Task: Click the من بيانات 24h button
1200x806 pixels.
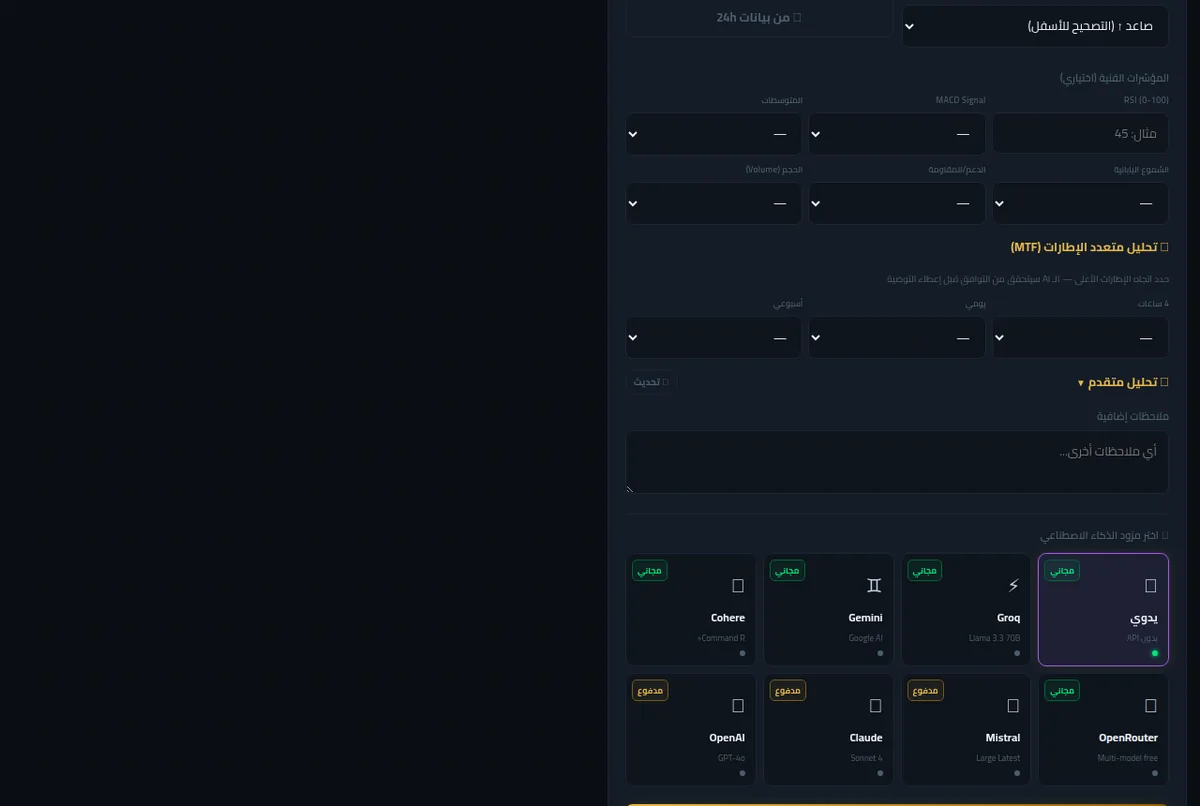Action: pyautogui.click(x=759, y=18)
